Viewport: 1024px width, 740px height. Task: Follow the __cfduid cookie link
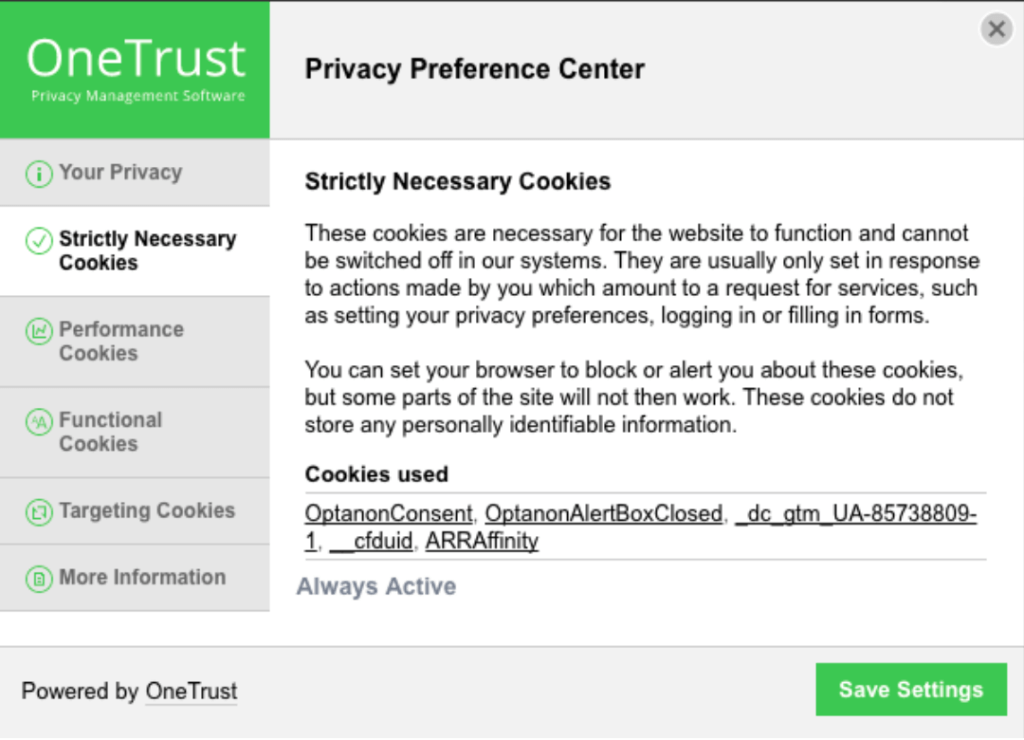coord(372,541)
